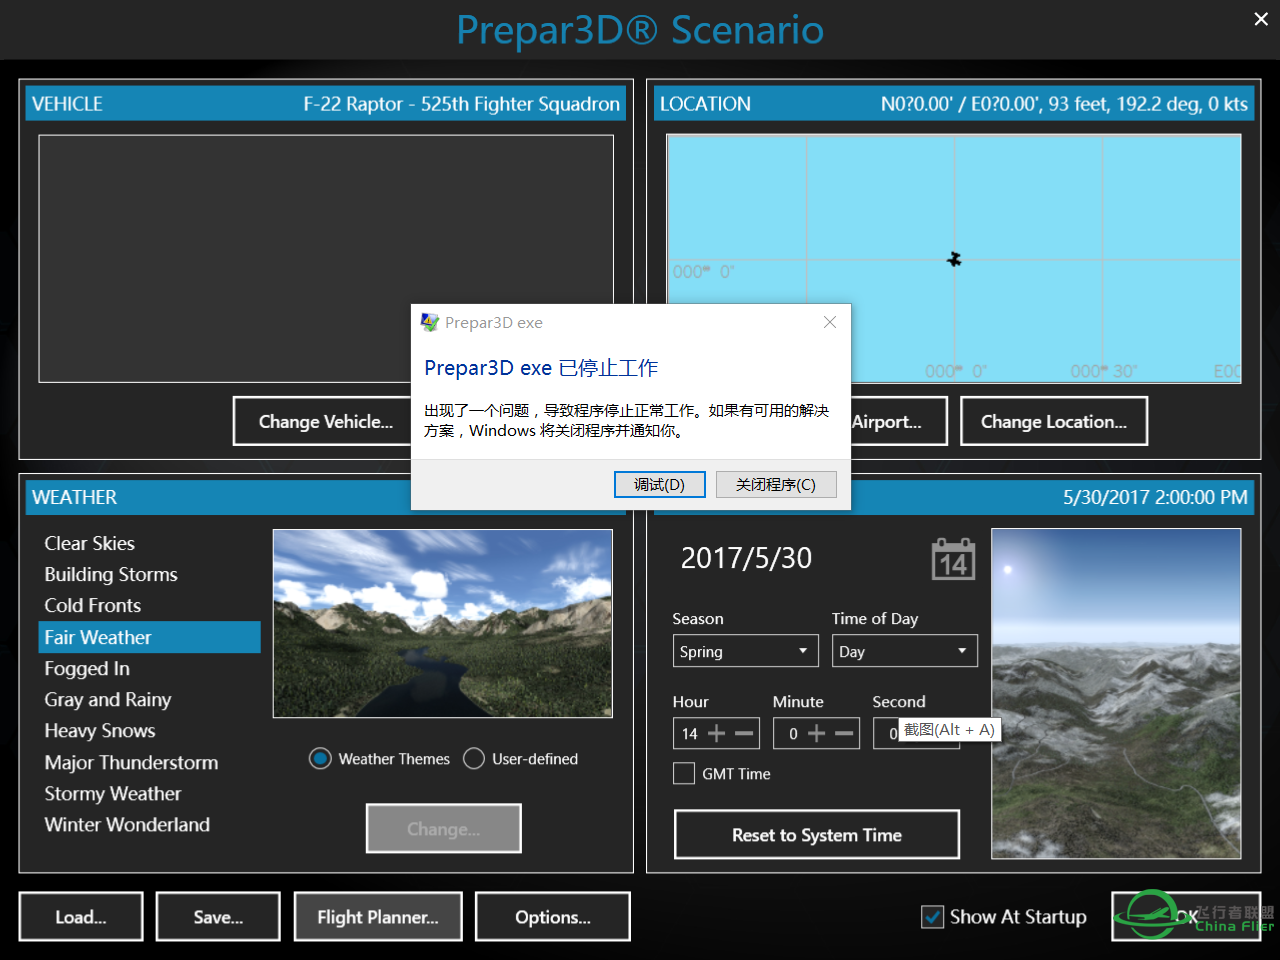
Task: Close the Prepar3D Scenario window
Action: coord(1261,19)
